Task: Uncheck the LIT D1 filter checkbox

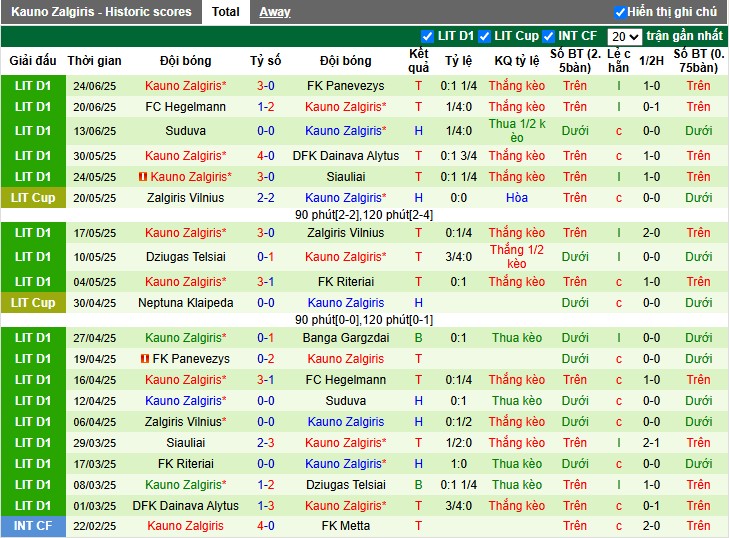Action: tap(427, 36)
